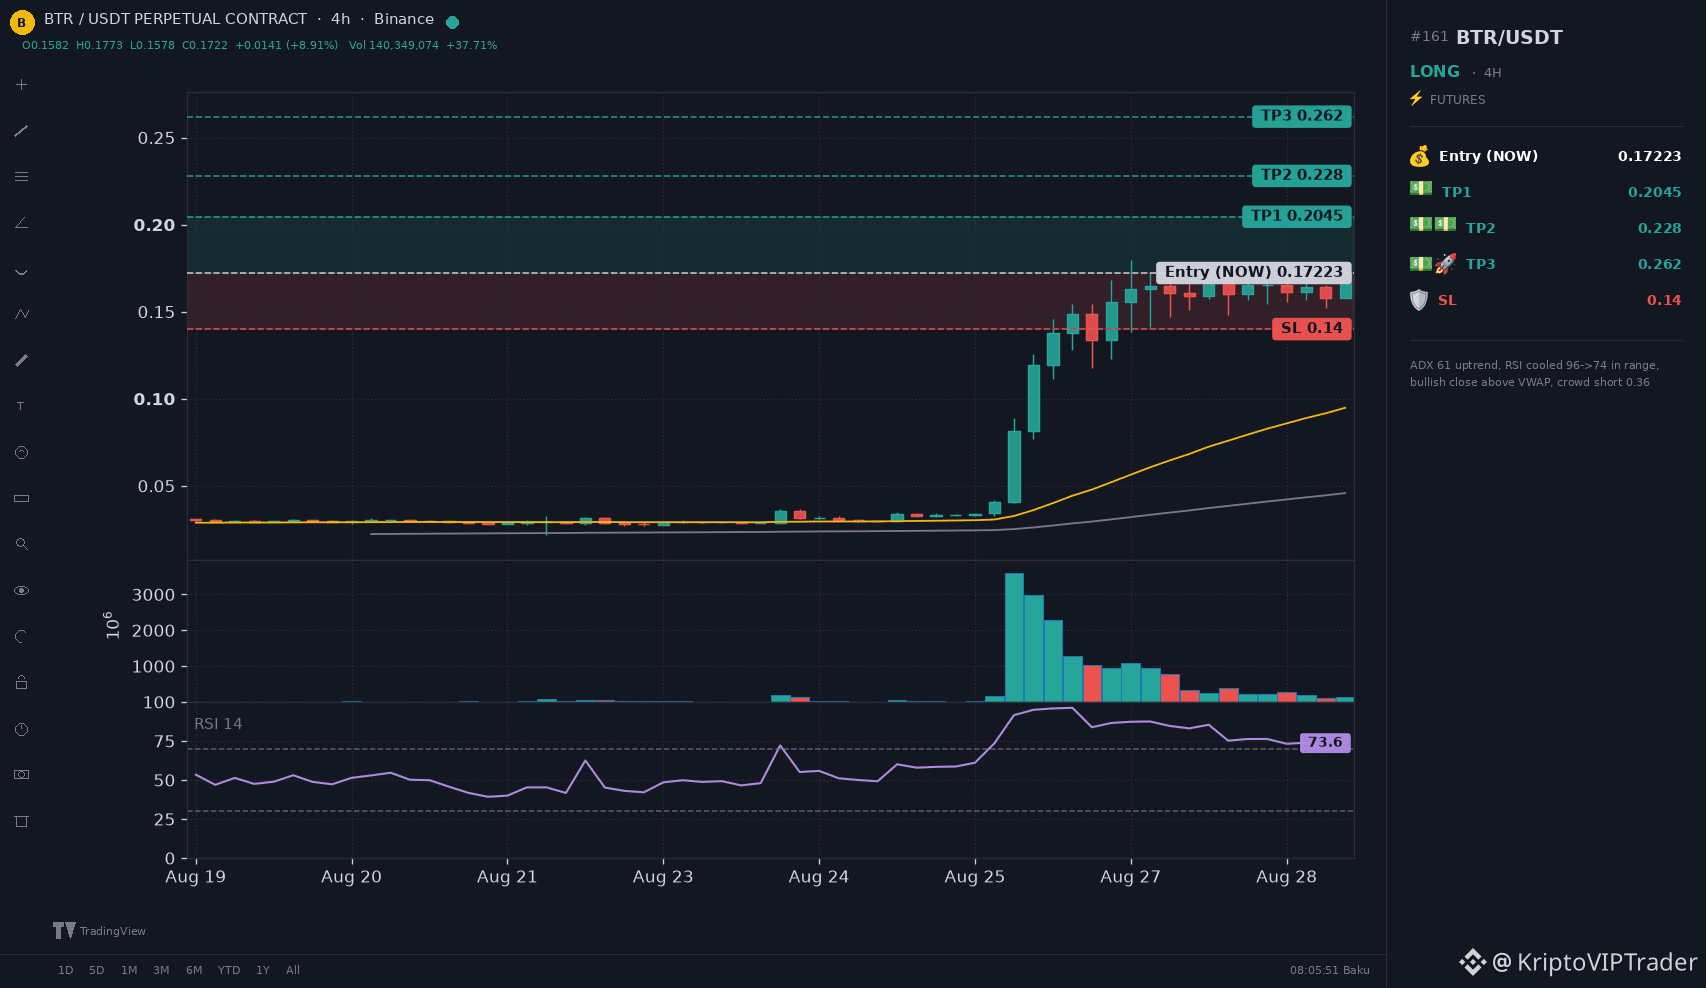Toggle drawings visibility eye icon
Screen dimensions: 1706x988
tap(21, 590)
